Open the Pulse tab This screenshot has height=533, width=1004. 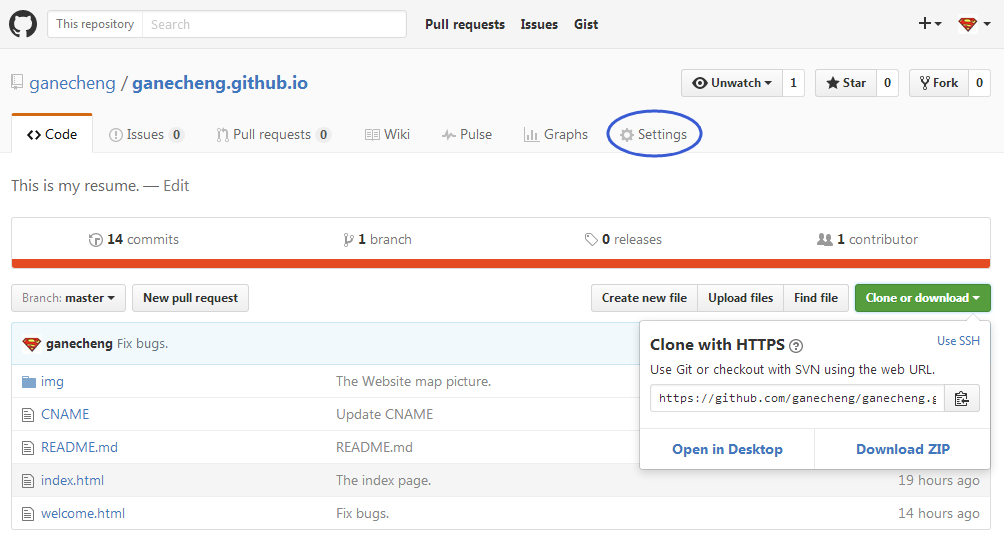[x=467, y=135]
